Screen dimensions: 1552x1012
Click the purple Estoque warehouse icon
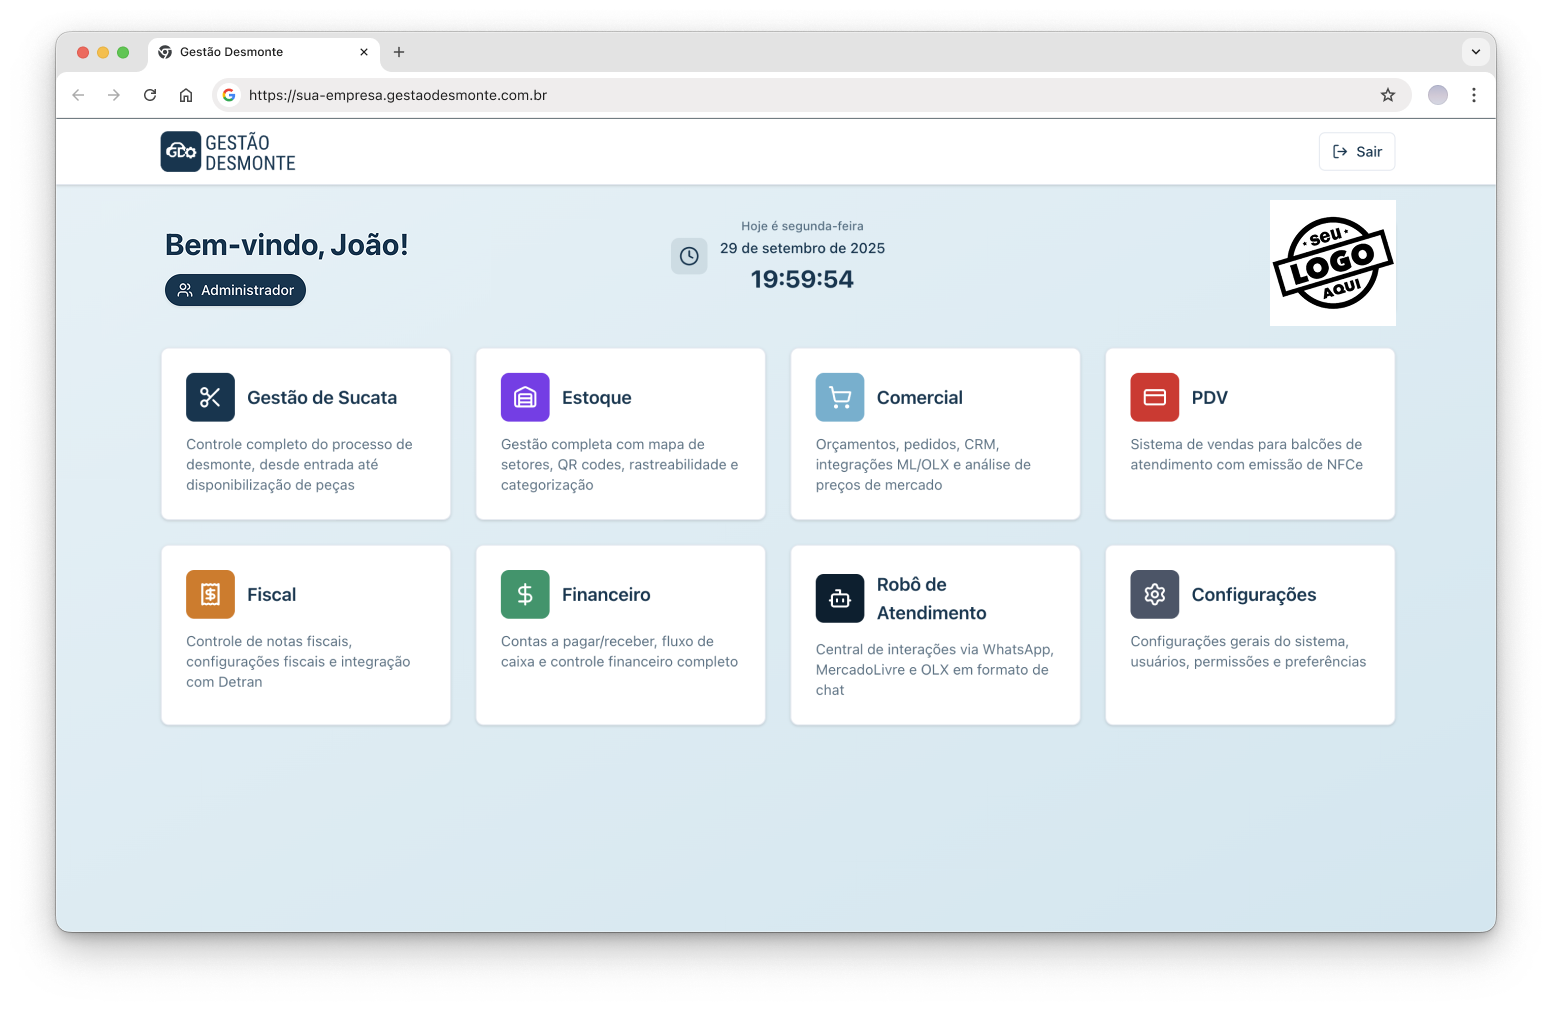[x=525, y=397]
